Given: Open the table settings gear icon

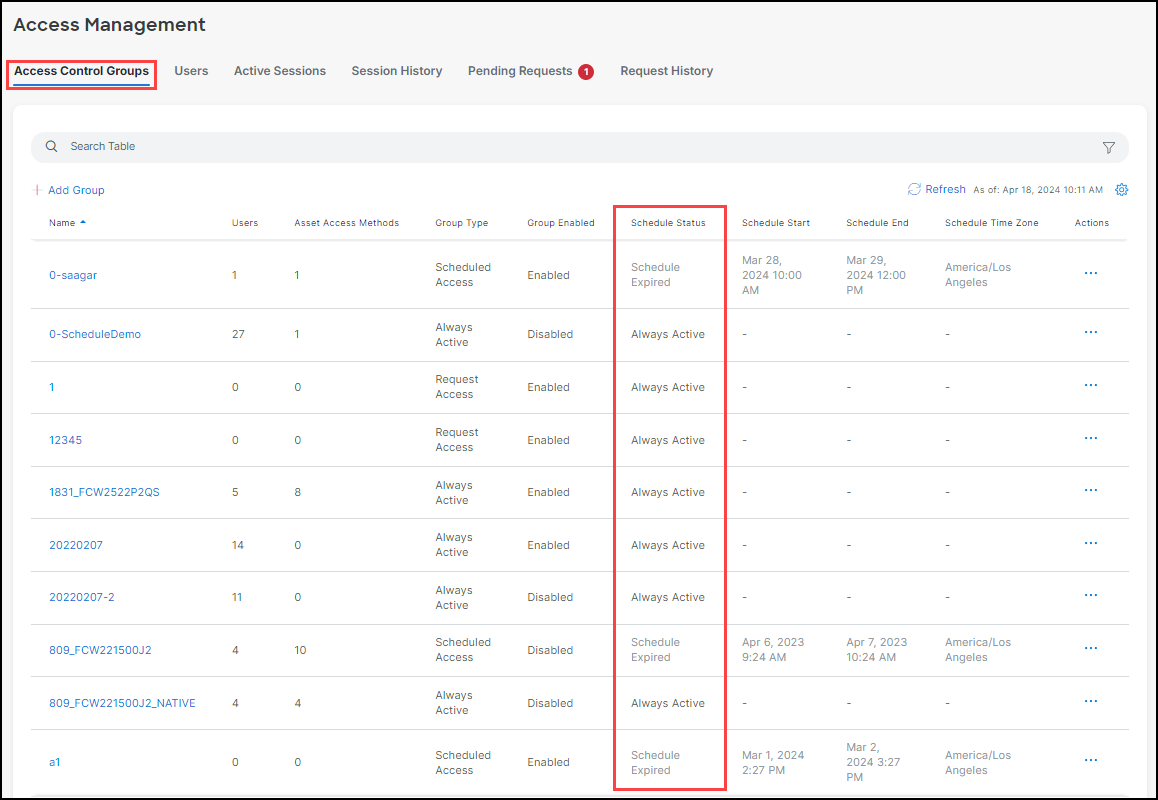Looking at the screenshot, I should 1121,189.
